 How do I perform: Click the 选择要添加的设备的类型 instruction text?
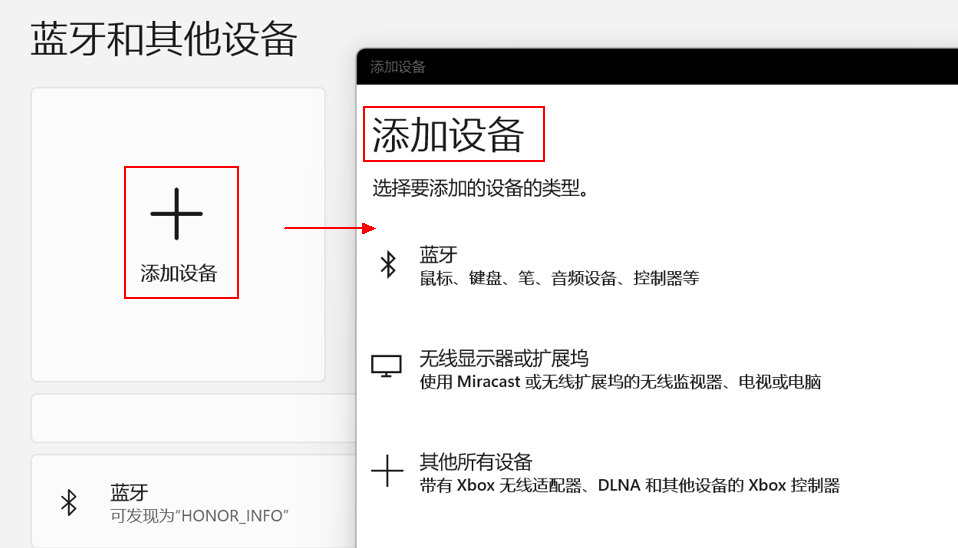pos(480,188)
